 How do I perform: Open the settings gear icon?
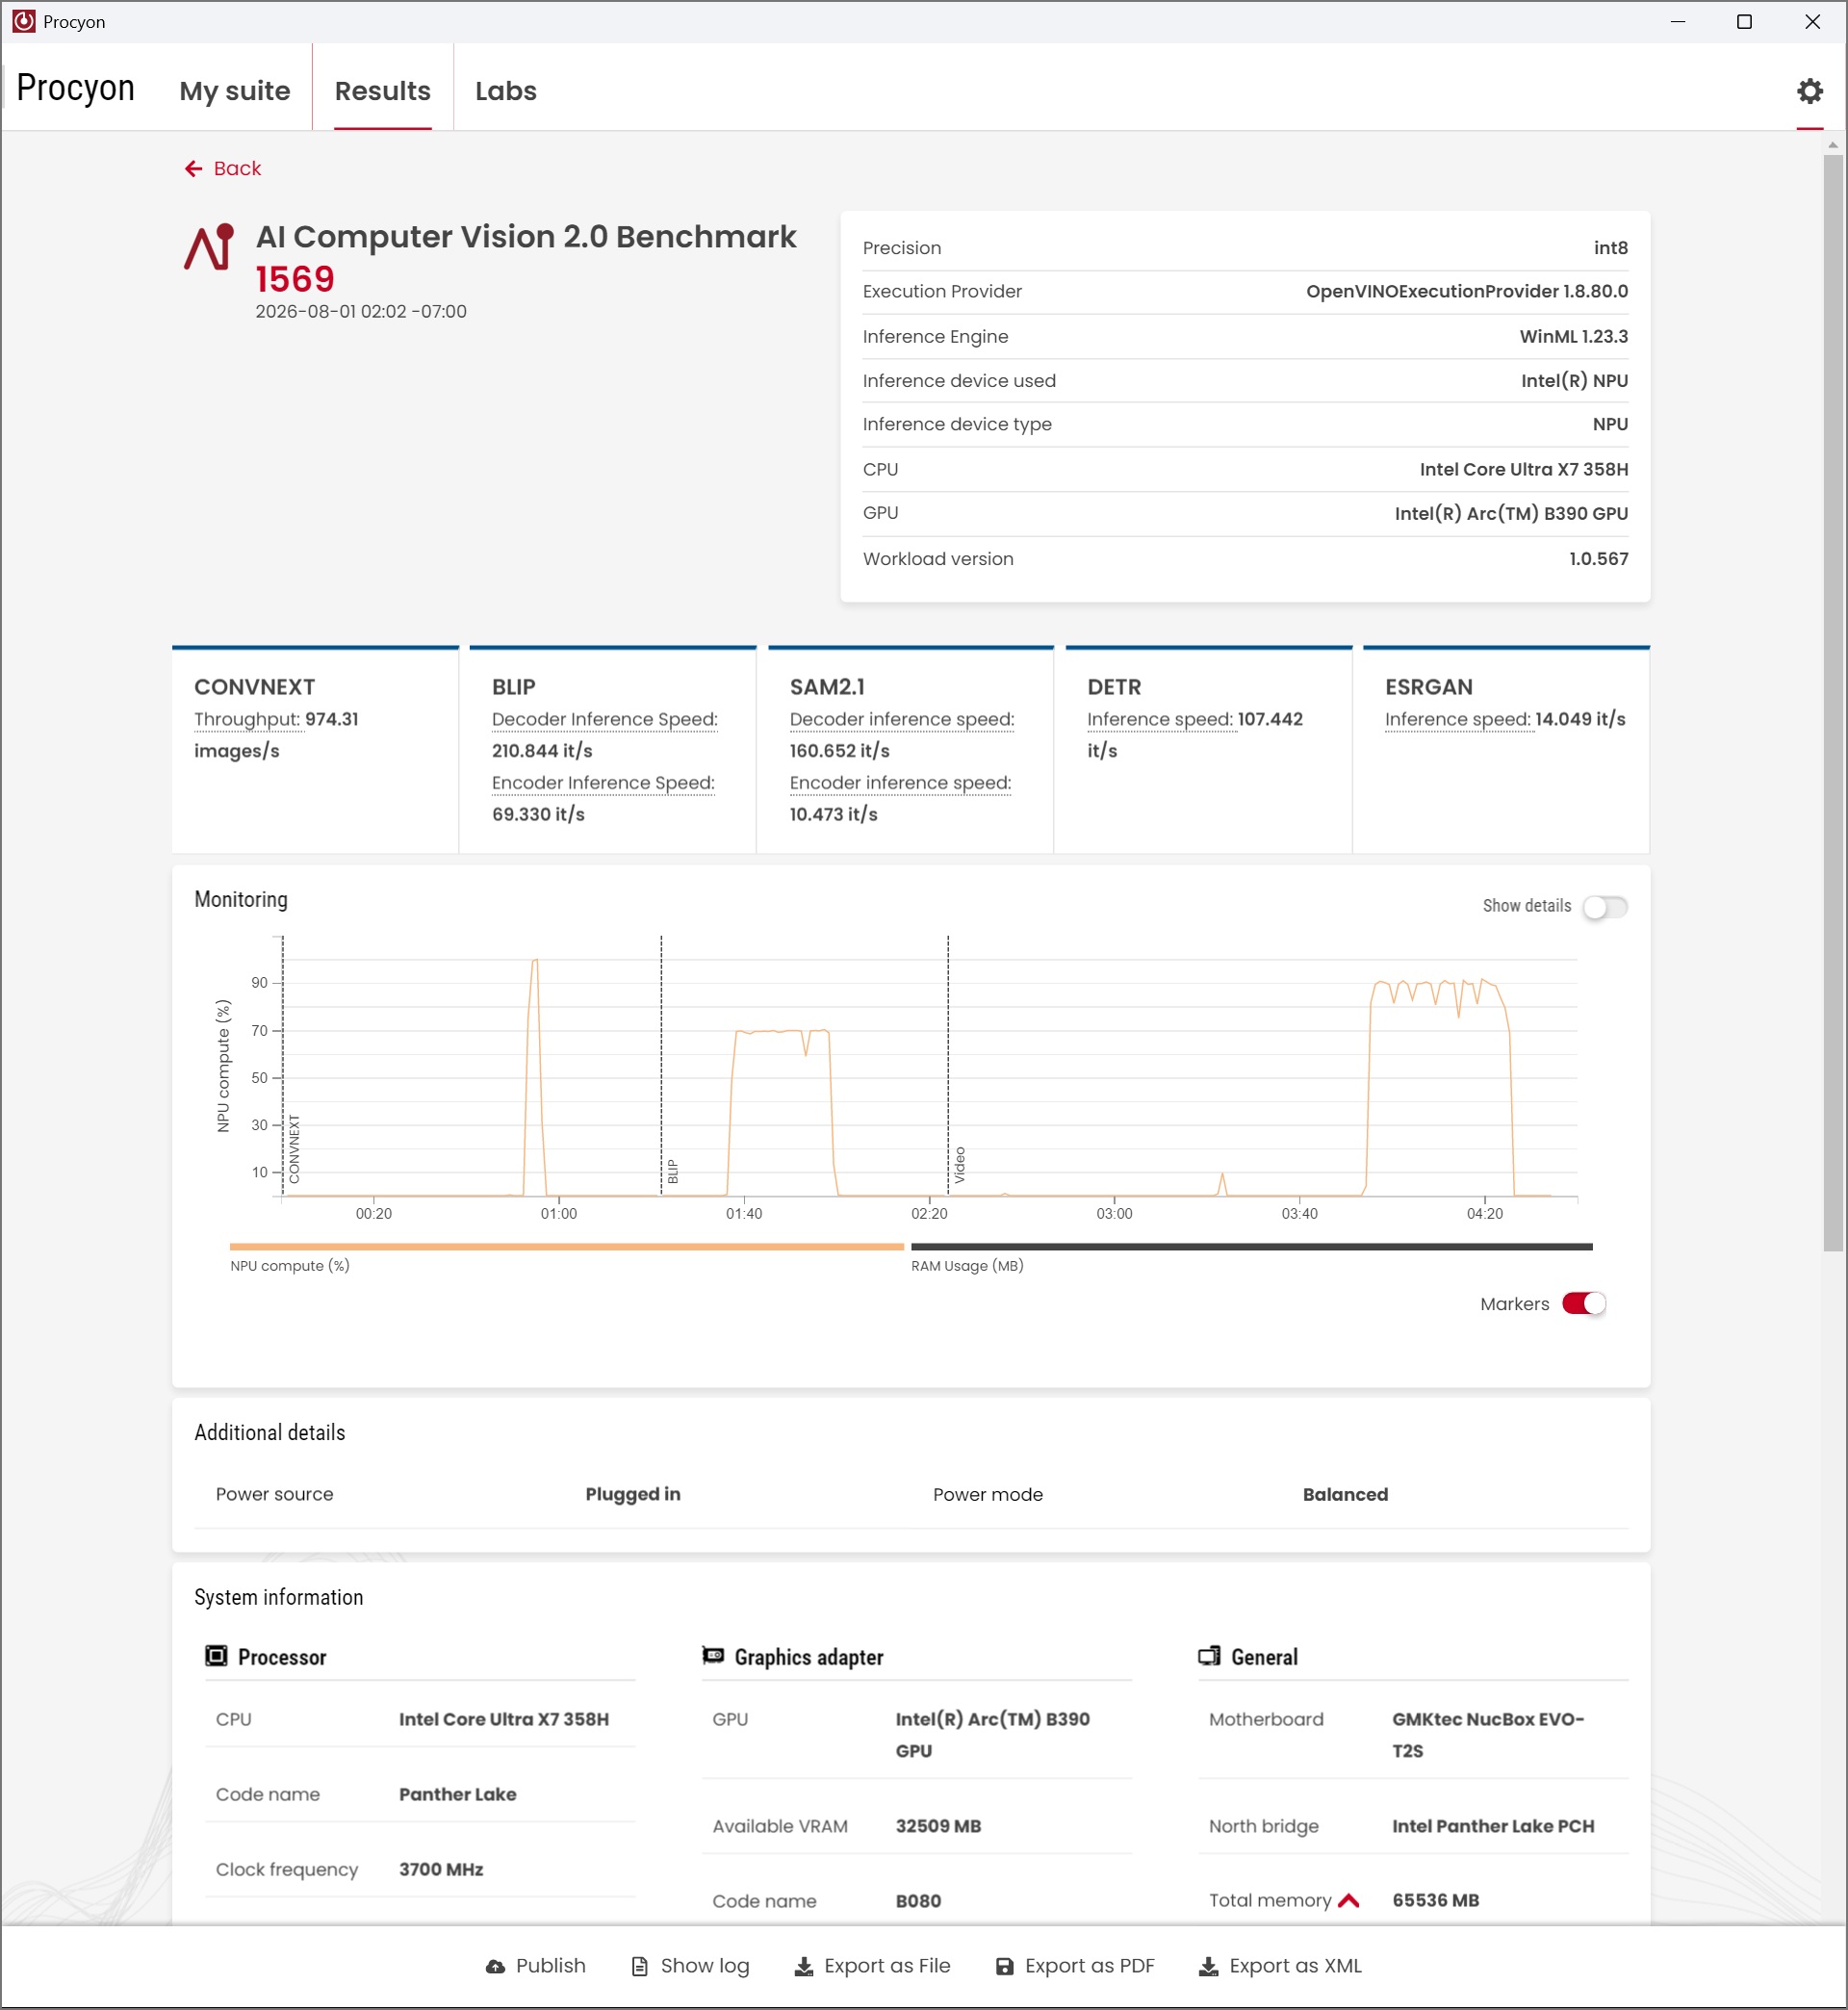click(1809, 91)
